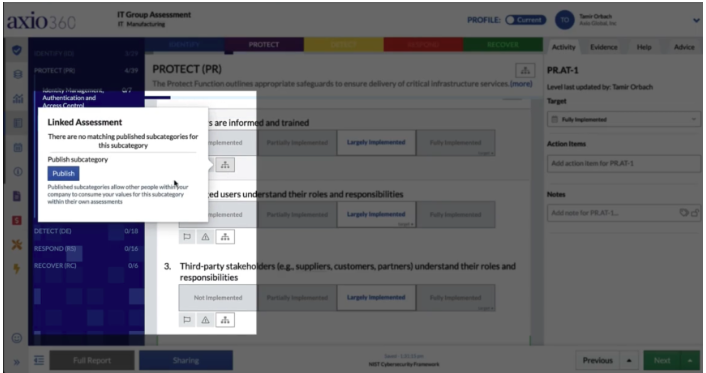Open the Evidence tab
This screenshot has height=373, width=706.
604,47
